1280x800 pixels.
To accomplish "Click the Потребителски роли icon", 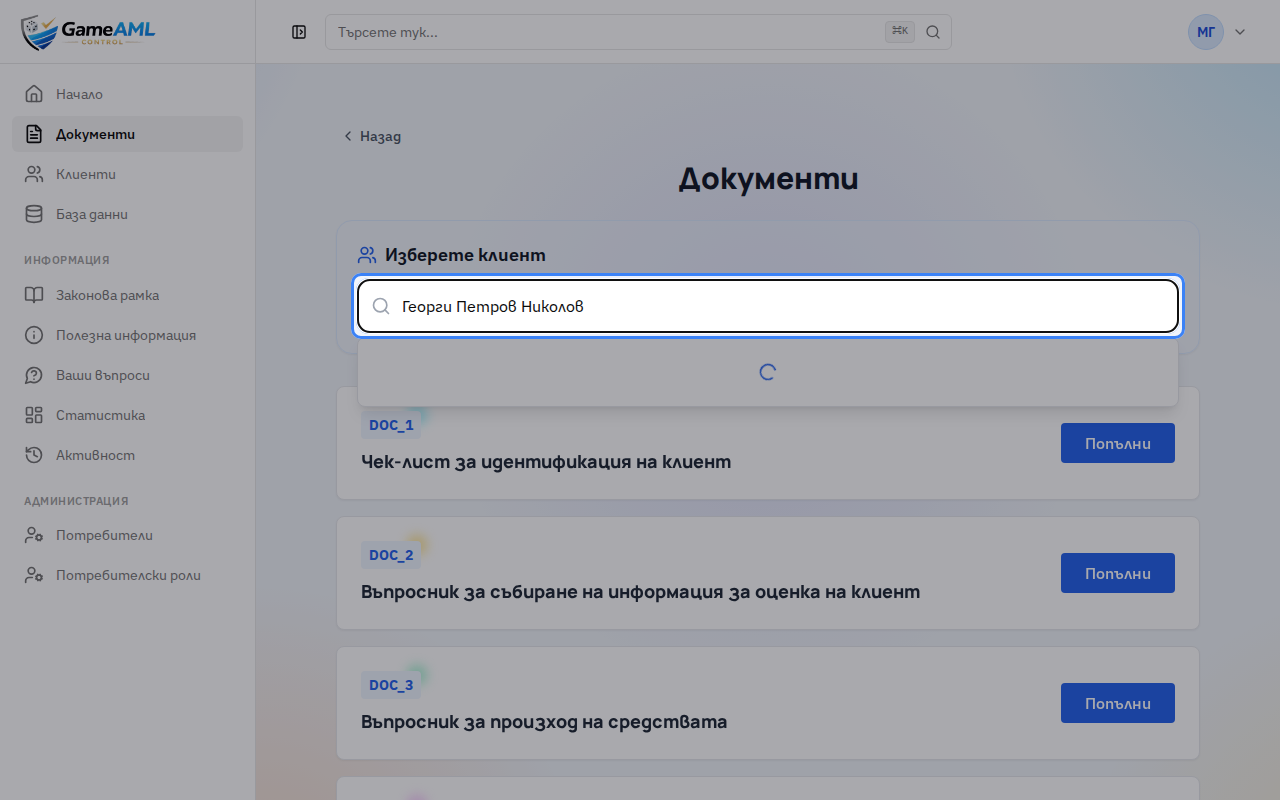I will tap(34, 575).
